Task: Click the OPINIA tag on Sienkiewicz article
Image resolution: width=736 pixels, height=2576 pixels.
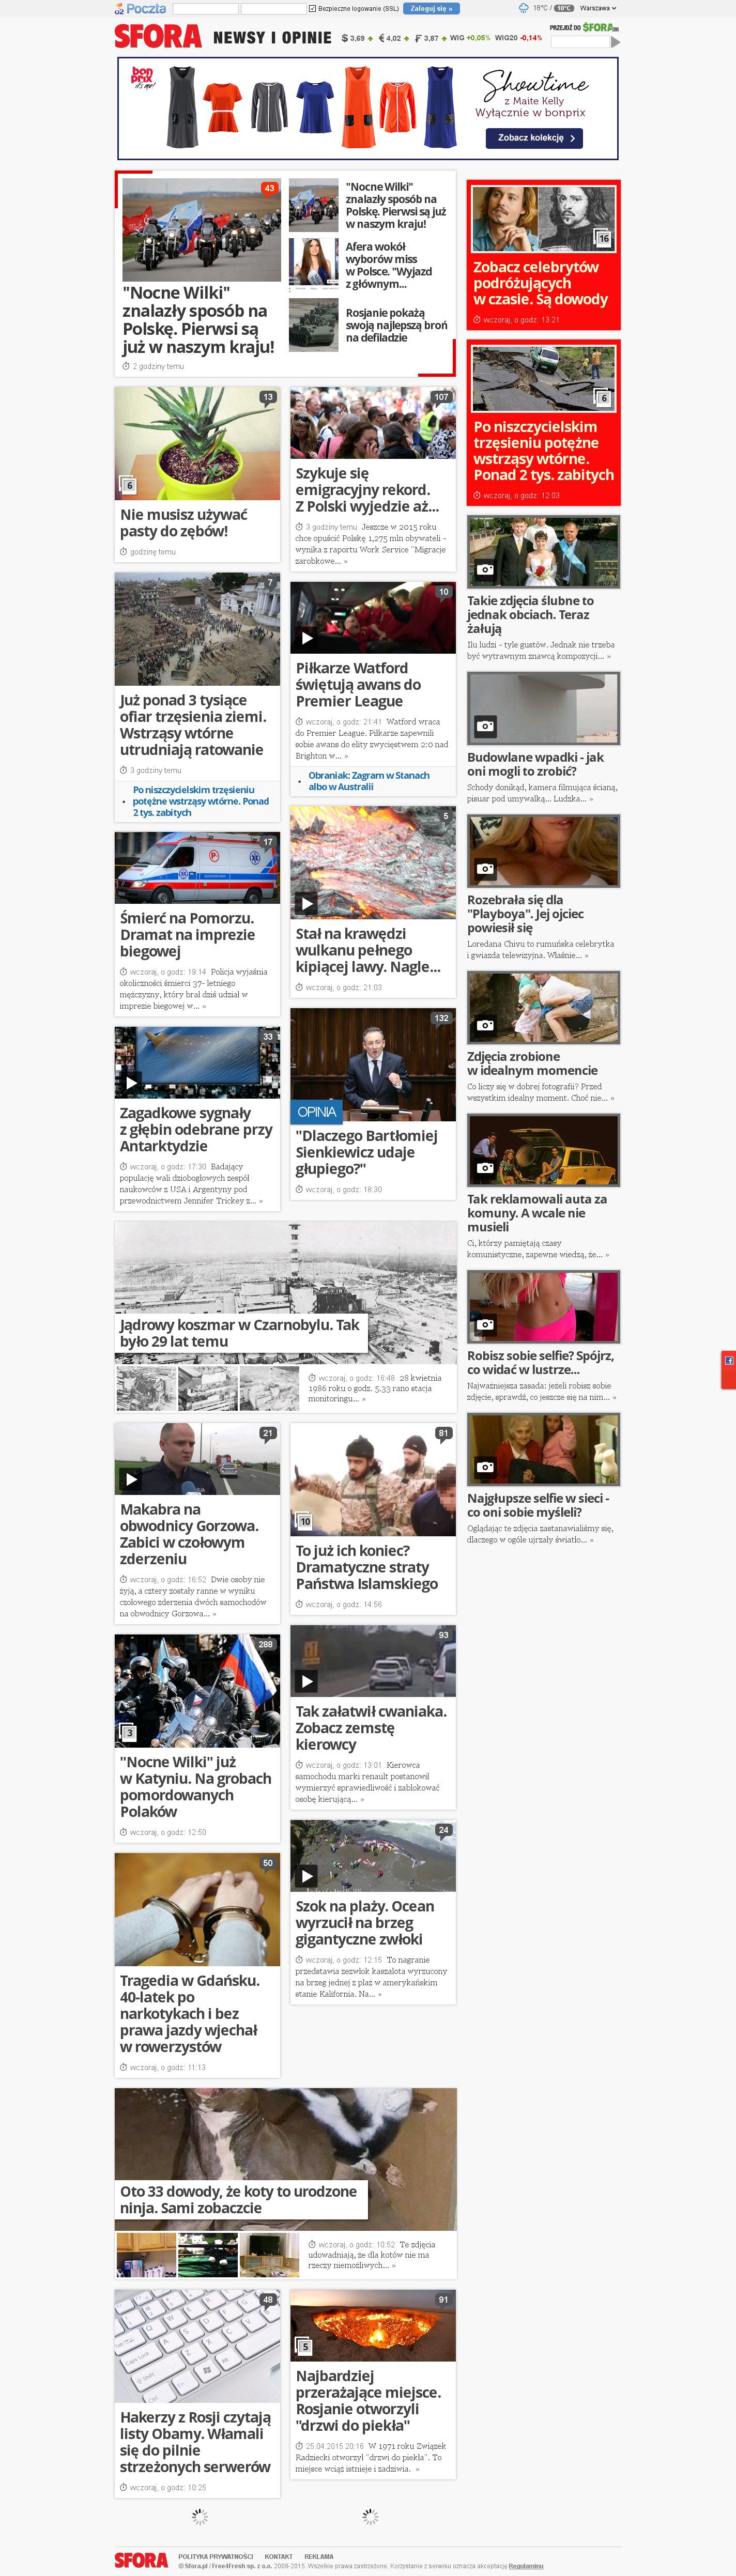Action: [x=317, y=1112]
